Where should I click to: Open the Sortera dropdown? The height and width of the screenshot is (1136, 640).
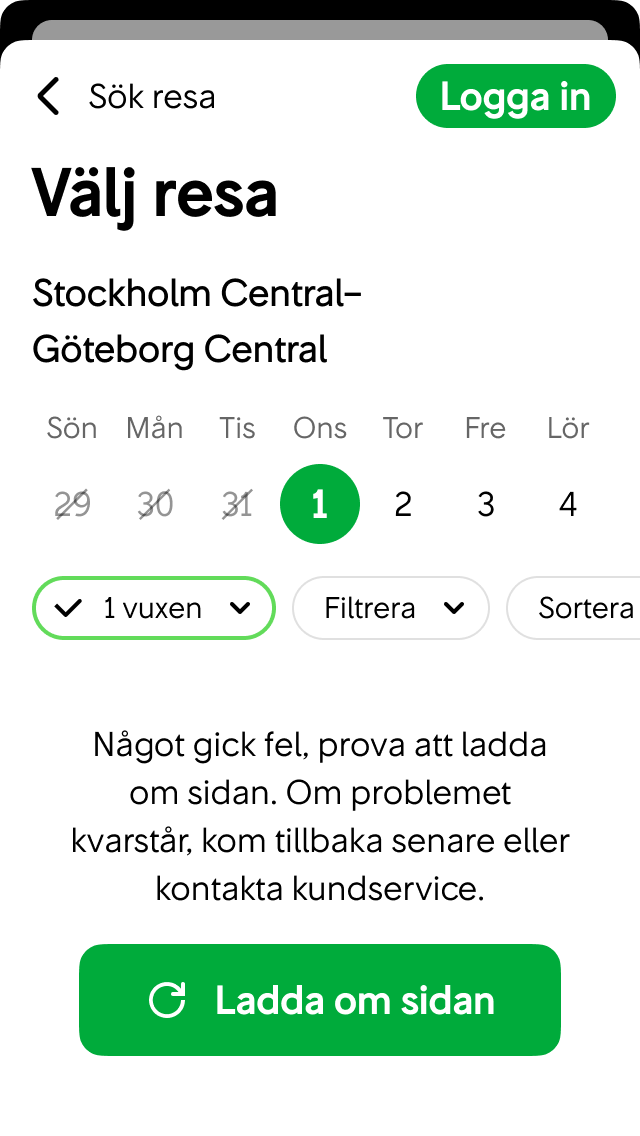[590, 608]
